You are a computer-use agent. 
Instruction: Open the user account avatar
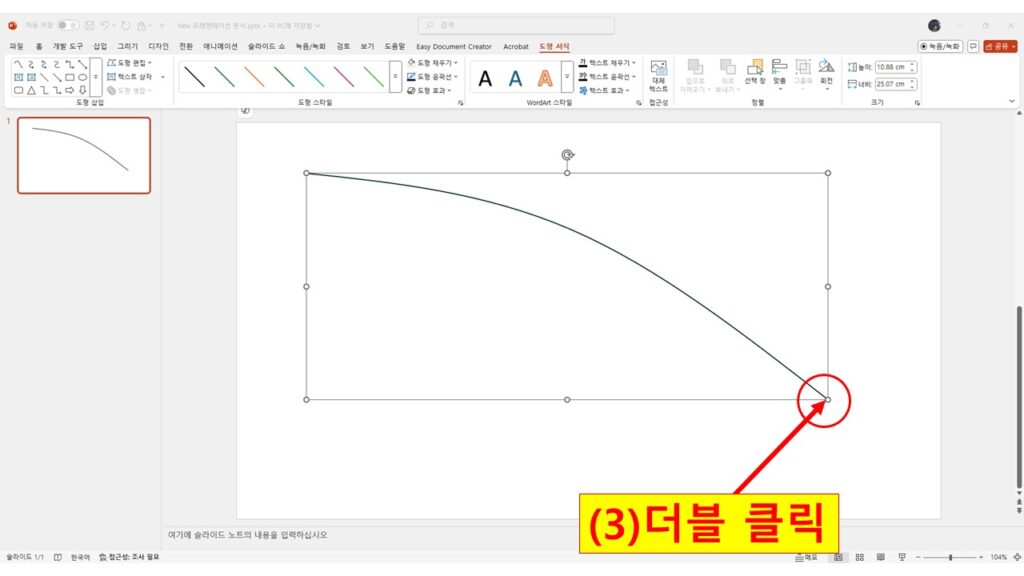(x=934, y=25)
